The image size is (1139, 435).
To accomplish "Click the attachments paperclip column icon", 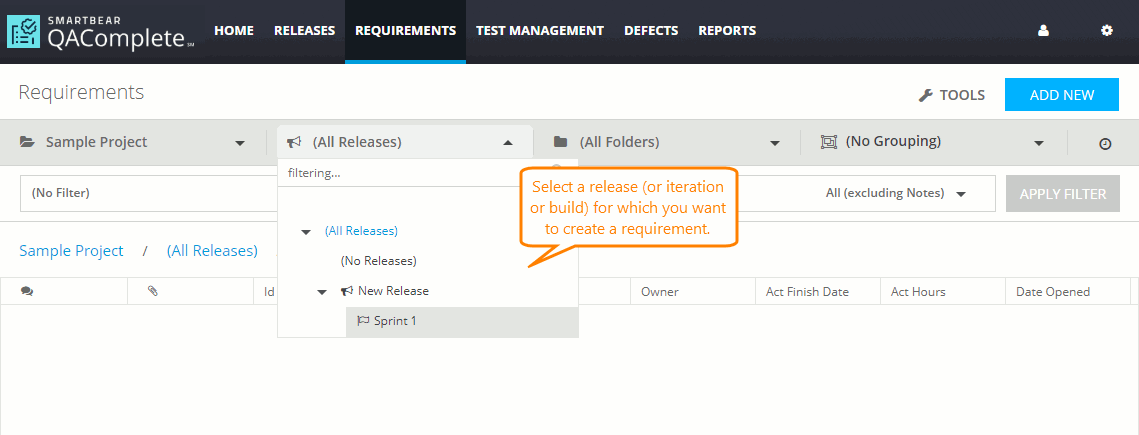I will click(153, 292).
